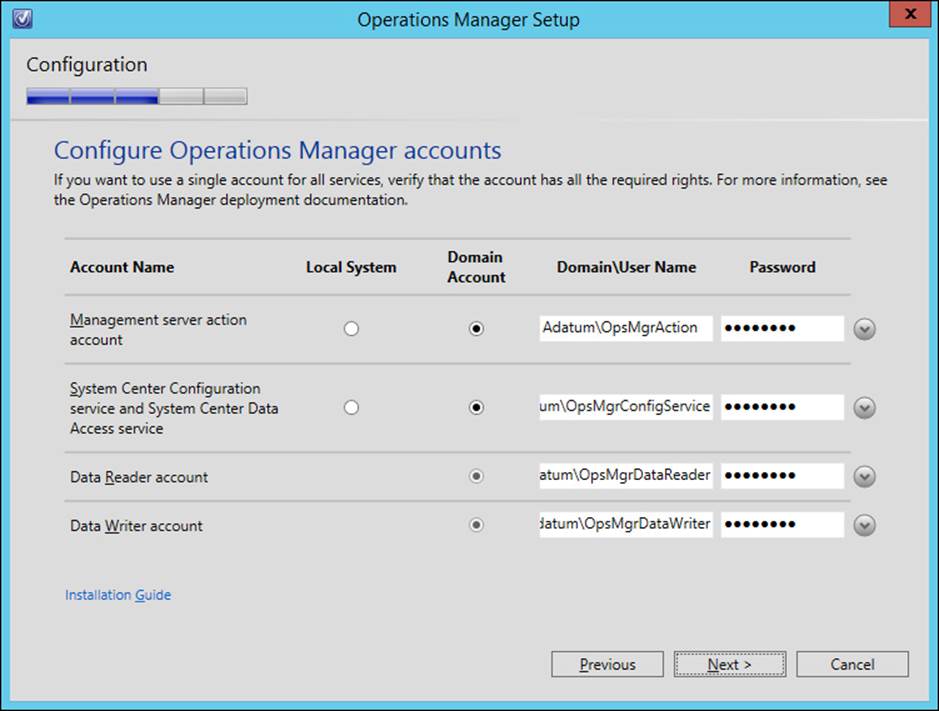Click the password field for OpsMgrConfigService
This screenshot has height=711, width=939.
(x=782, y=407)
